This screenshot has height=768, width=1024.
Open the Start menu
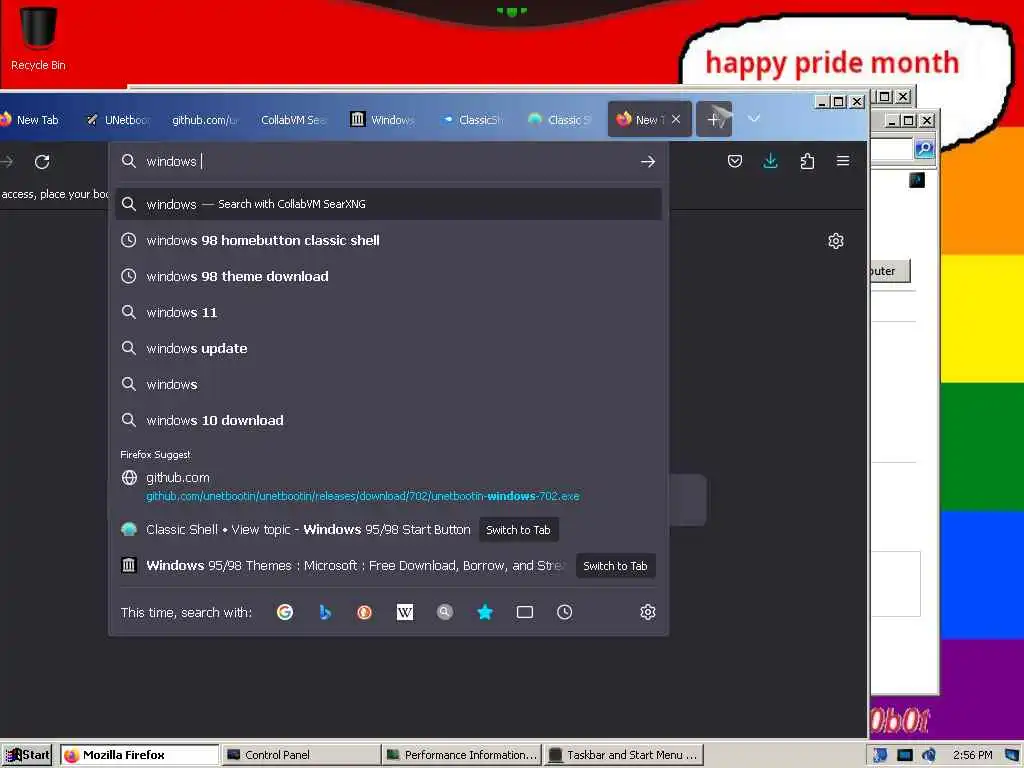point(27,755)
